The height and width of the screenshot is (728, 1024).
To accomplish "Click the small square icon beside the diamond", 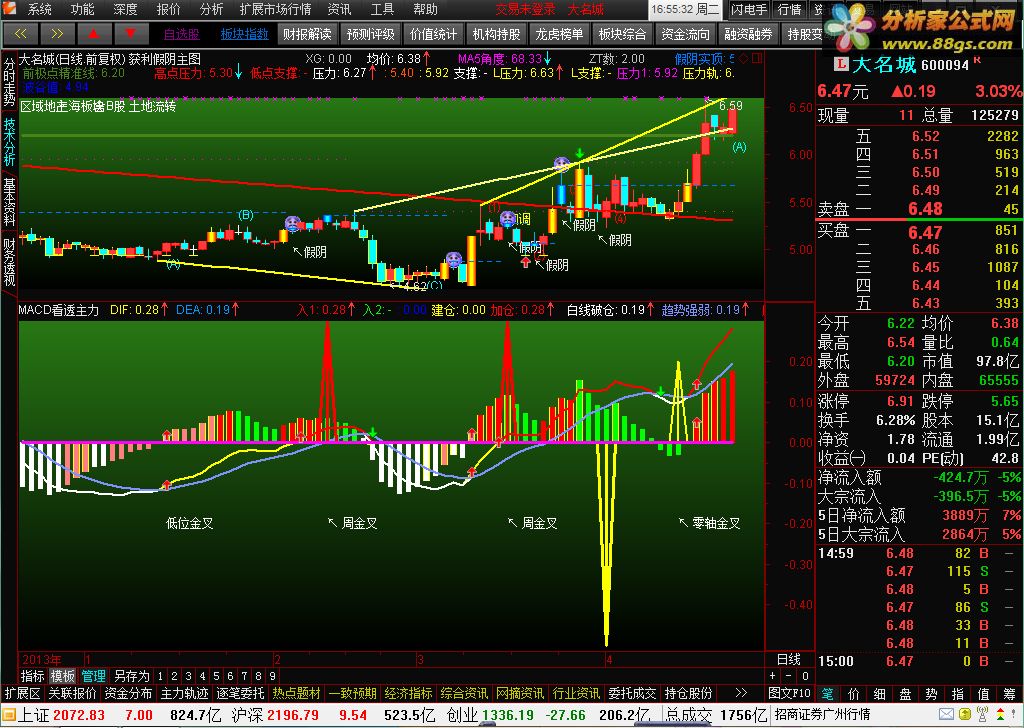I will [x=757, y=59].
